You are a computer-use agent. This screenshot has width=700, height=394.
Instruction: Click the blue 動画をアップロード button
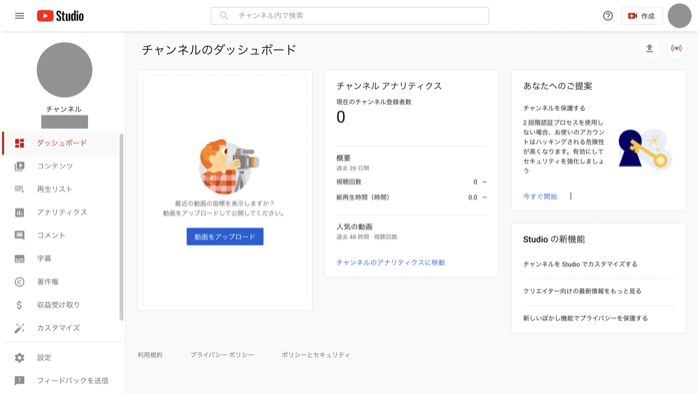(x=225, y=236)
